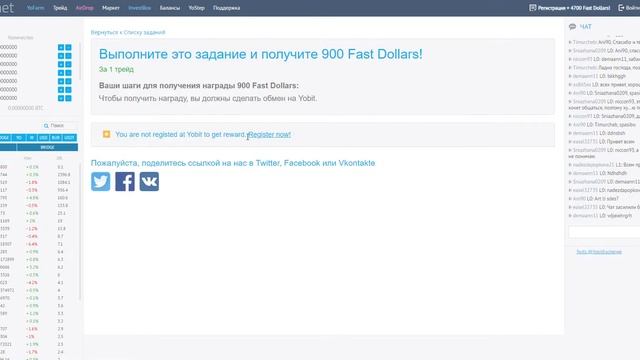Click the underlined link below chat input
Image resolution: width=640 pixels, height=360 pixels.
coord(599,252)
